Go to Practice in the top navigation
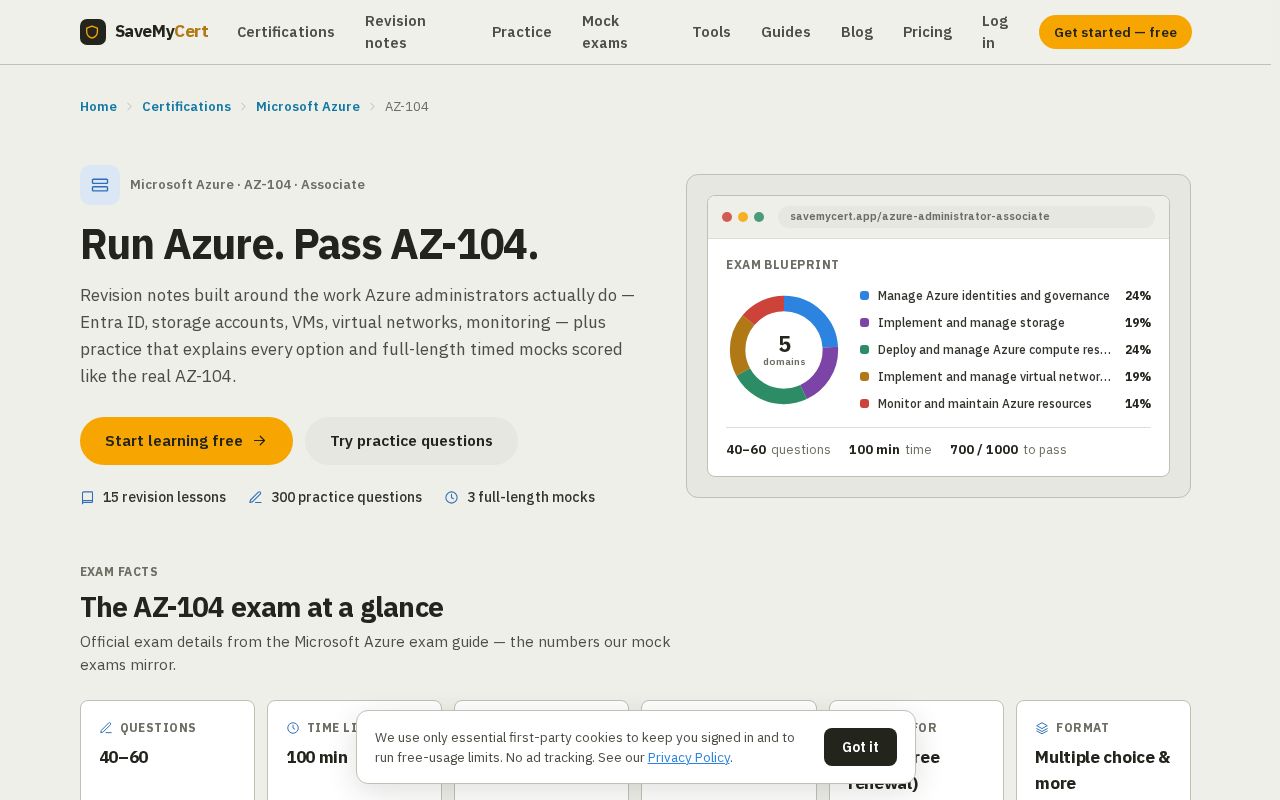Viewport: 1280px width, 800px height. point(522,32)
